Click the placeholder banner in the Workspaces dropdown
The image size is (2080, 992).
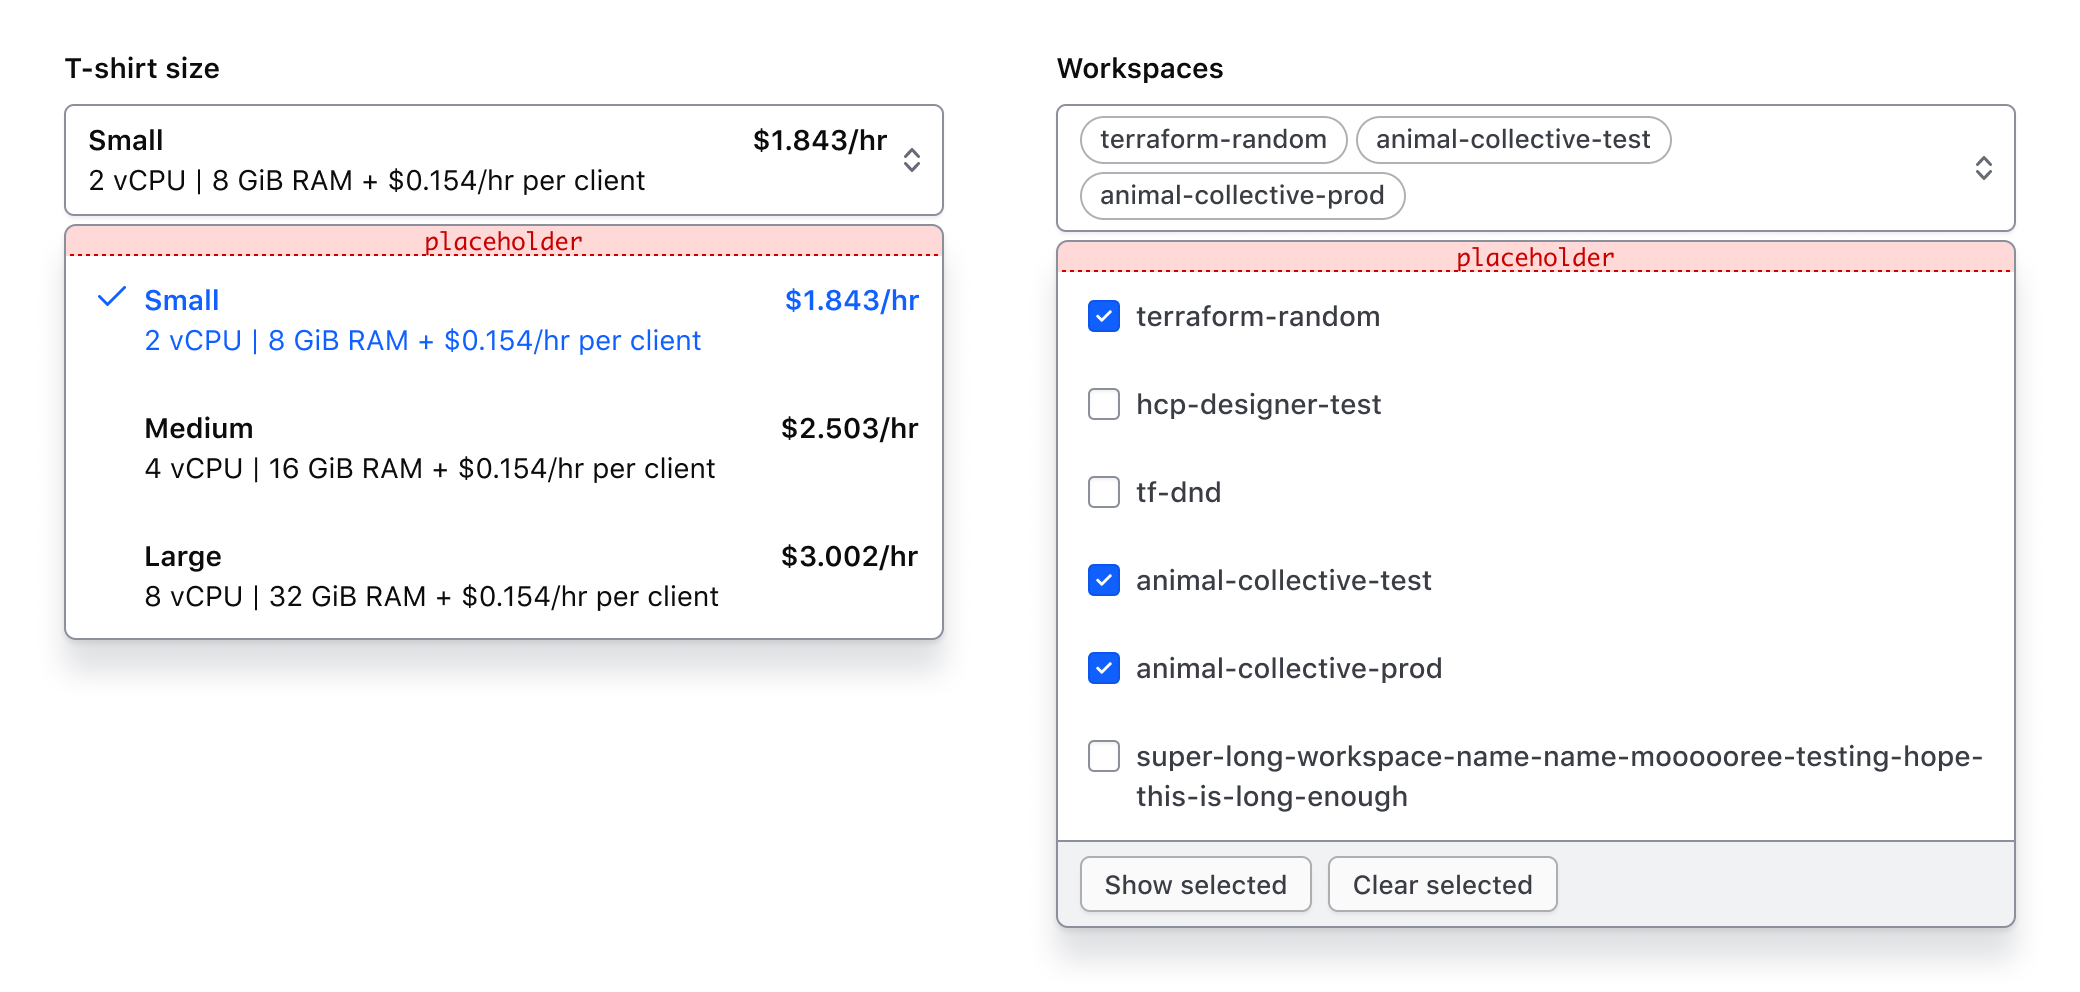click(x=1535, y=257)
